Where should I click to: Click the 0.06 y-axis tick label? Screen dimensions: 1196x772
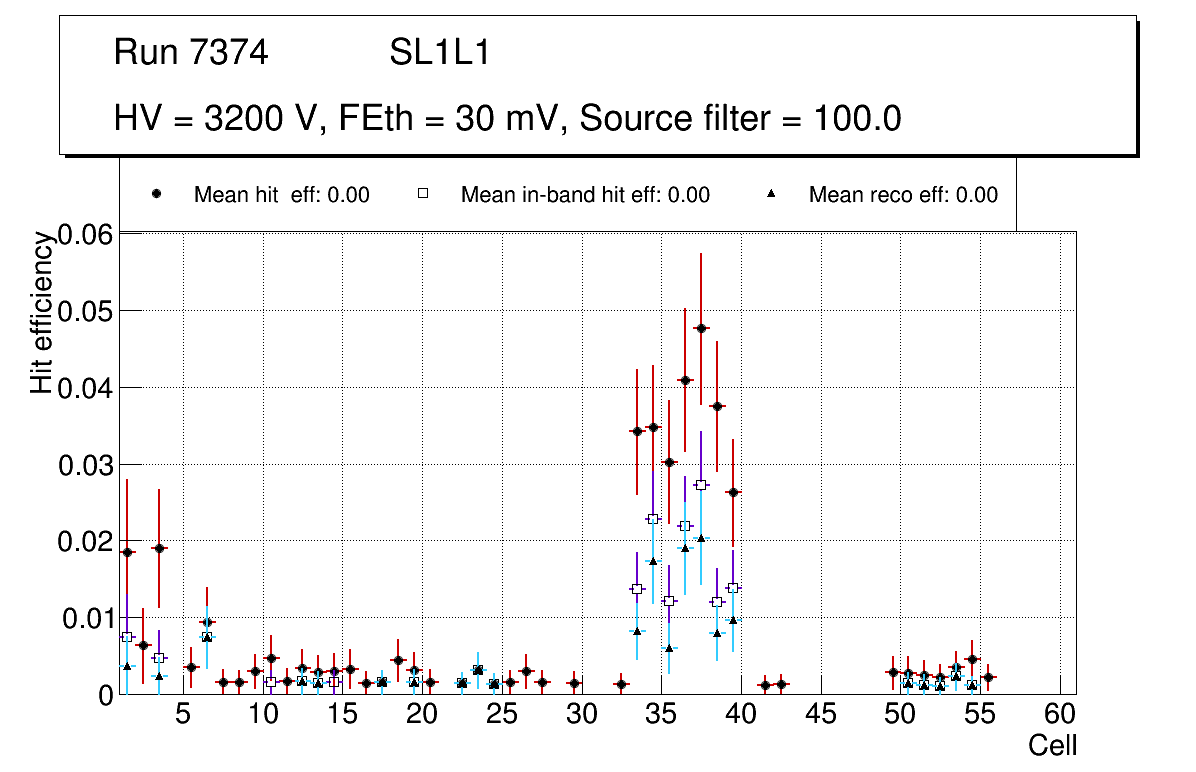pos(87,235)
